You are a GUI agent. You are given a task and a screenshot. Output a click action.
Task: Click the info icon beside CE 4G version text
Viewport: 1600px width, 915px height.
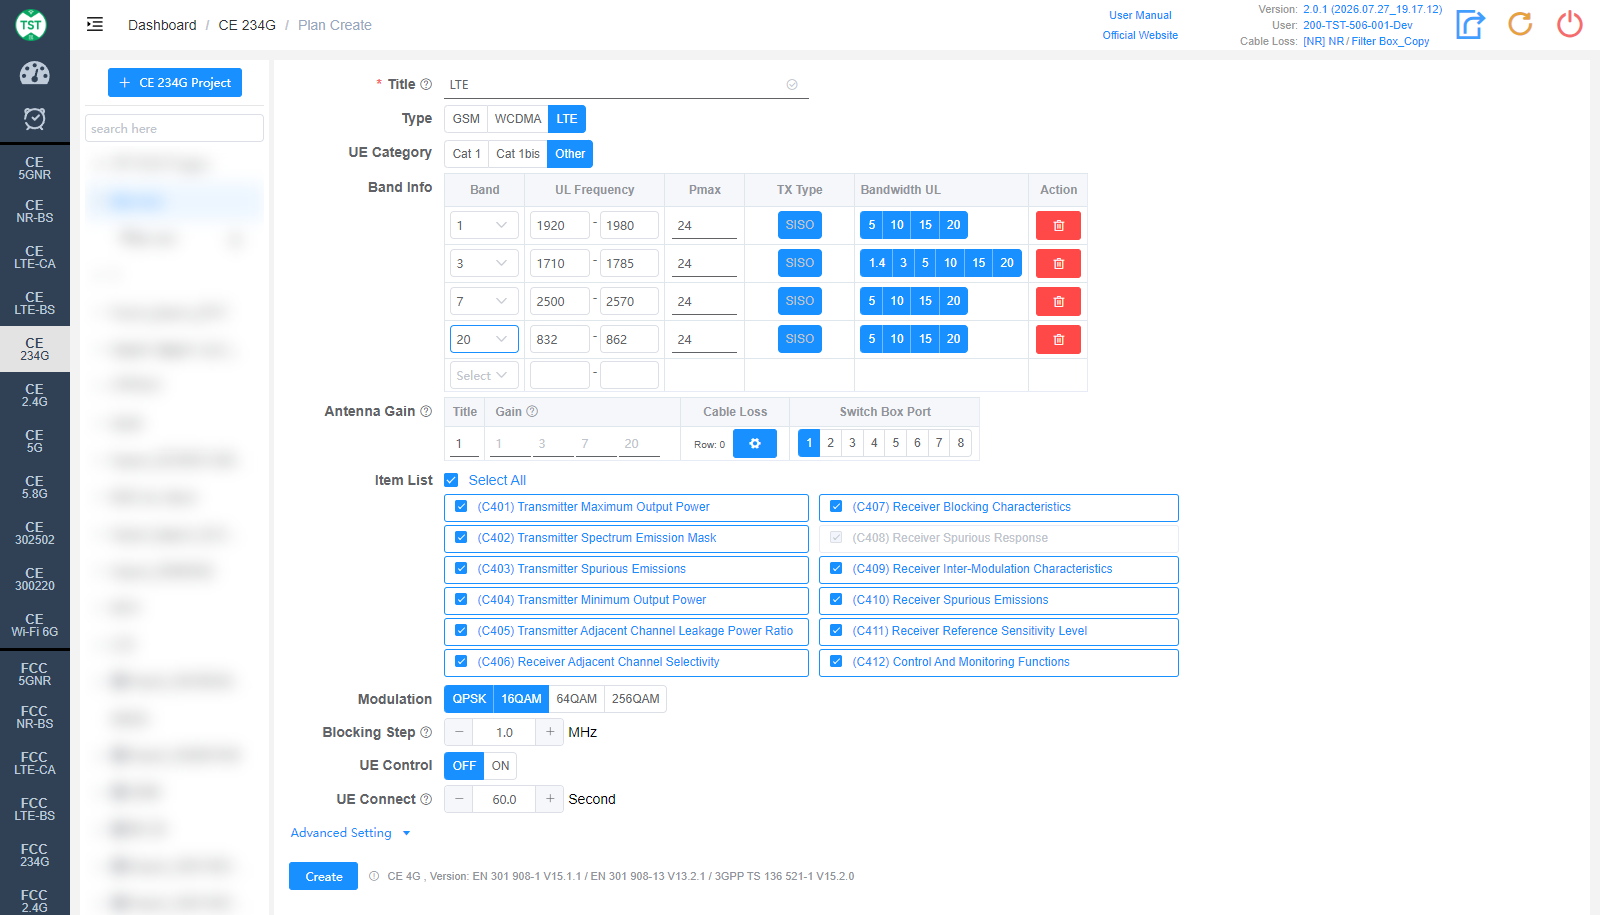click(x=374, y=877)
